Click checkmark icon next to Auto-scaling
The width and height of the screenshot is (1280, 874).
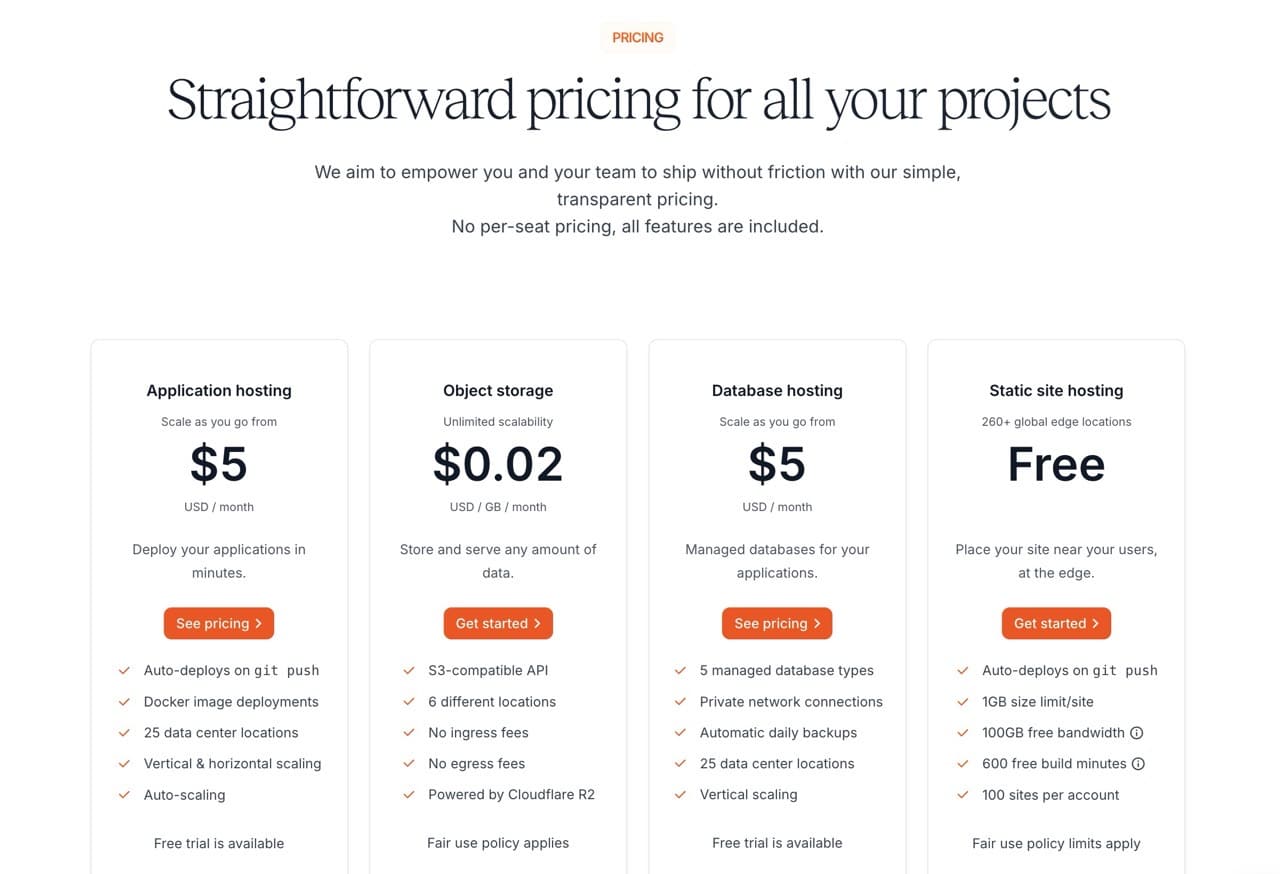[x=124, y=795]
